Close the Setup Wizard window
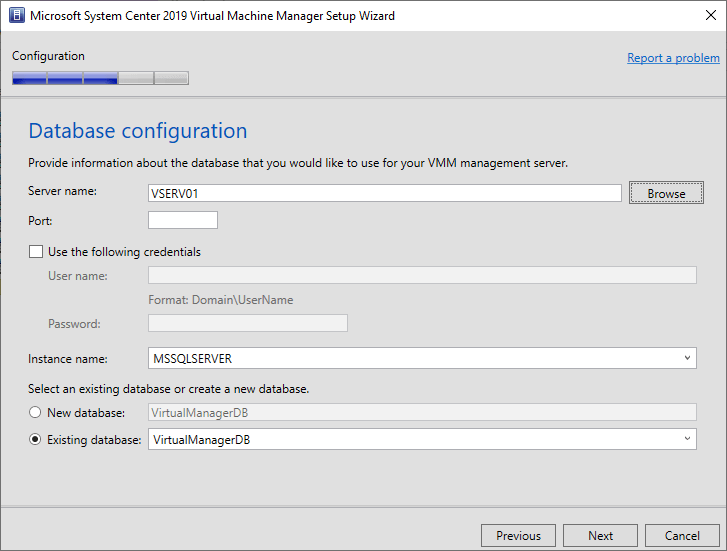727x551 pixels. (710, 15)
